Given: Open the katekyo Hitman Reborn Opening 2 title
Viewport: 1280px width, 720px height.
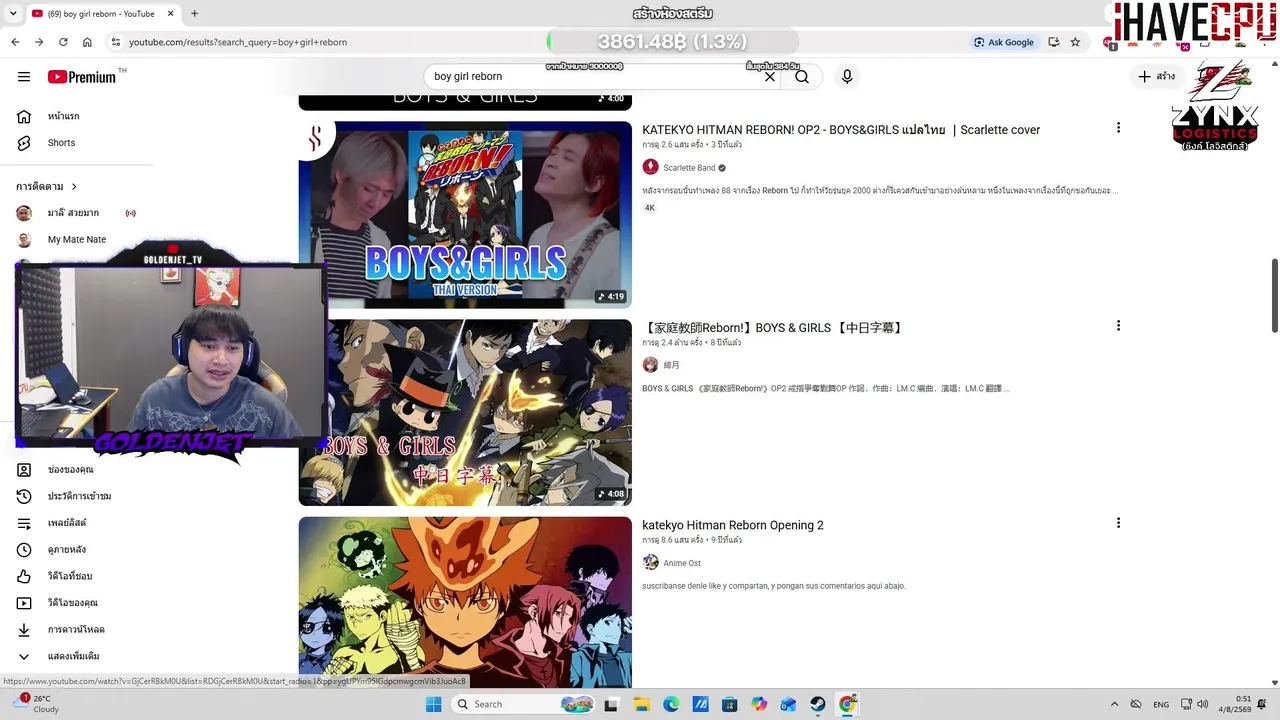Looking at the screenshot, I should click(x=733, y=525).
